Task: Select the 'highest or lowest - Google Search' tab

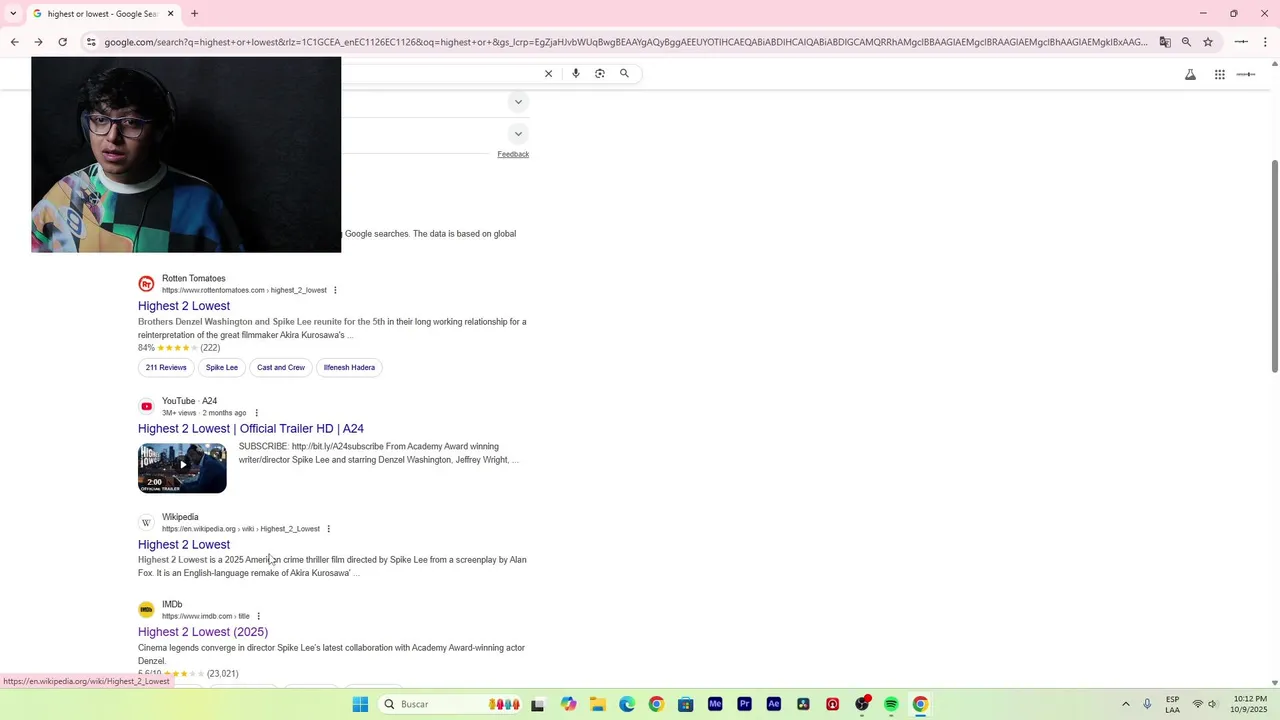Action: click(102, 14)
